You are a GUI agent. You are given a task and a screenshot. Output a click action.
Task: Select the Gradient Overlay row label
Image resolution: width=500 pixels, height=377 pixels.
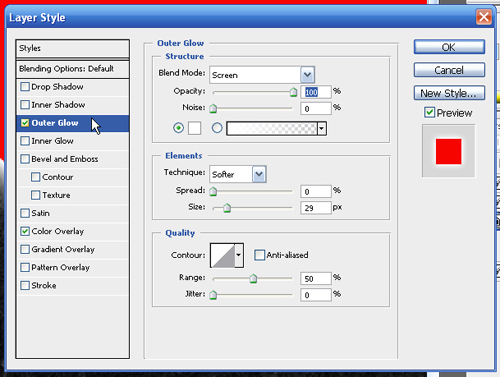coord(63,249)
